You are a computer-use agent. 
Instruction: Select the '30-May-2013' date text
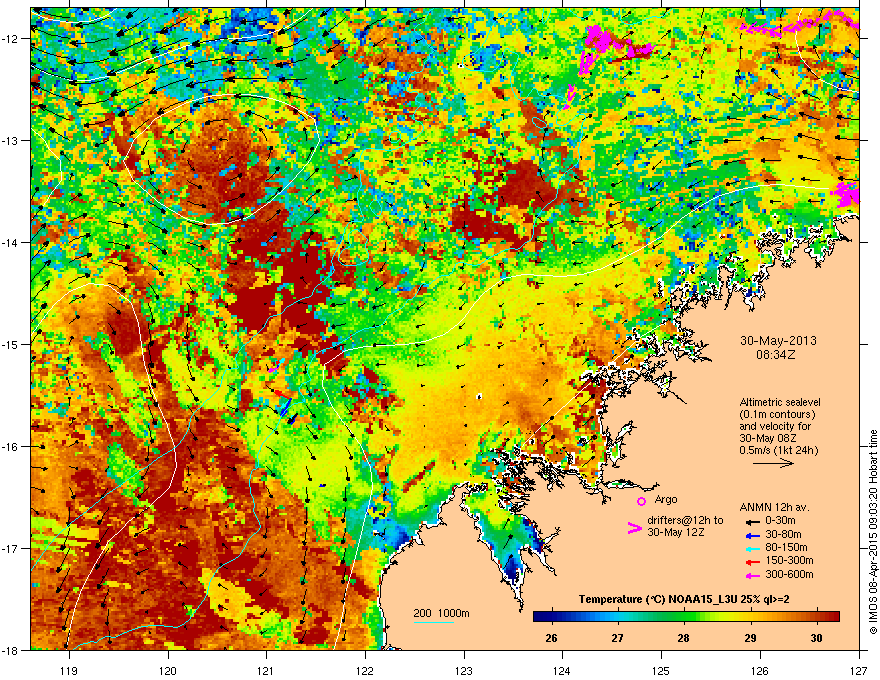[x=778, y=341]
